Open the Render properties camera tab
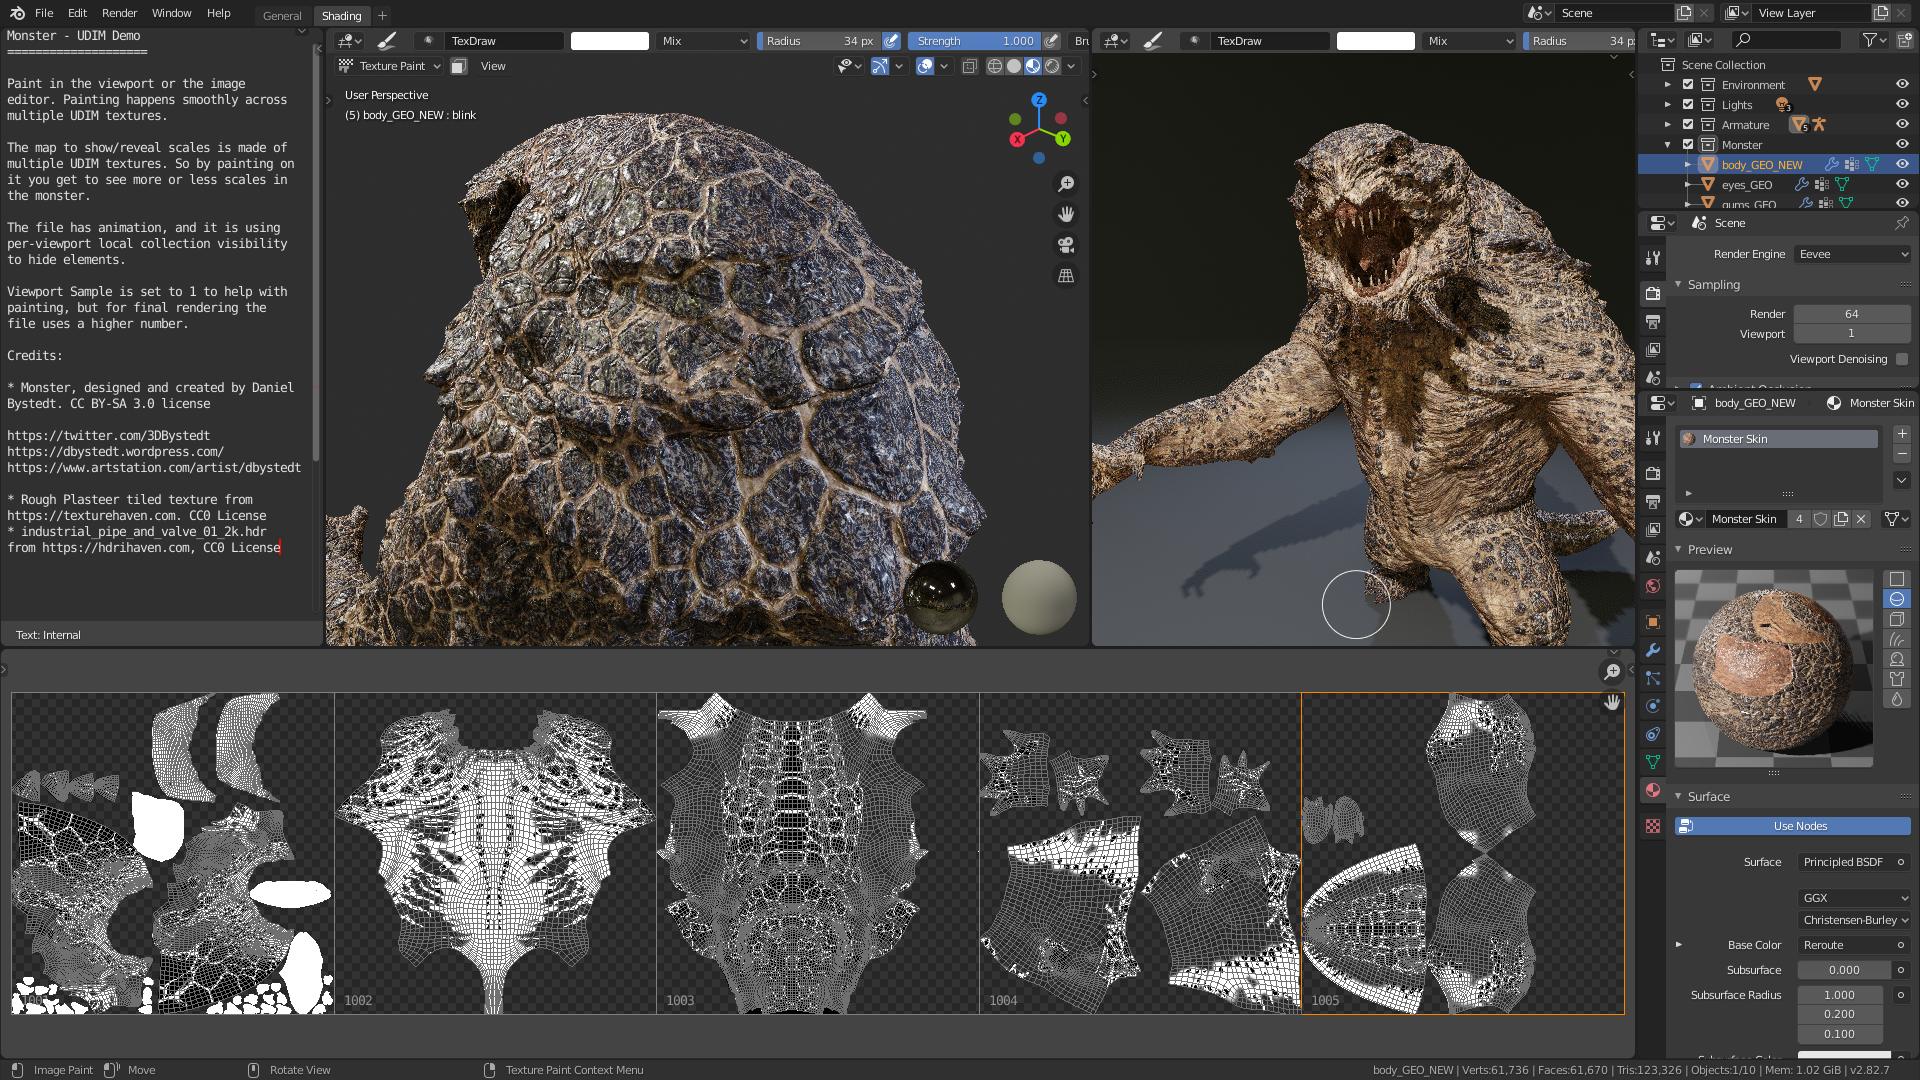Image resolution: width=1920 pixels, height=1080 pixels. [x=1653, y=293]
